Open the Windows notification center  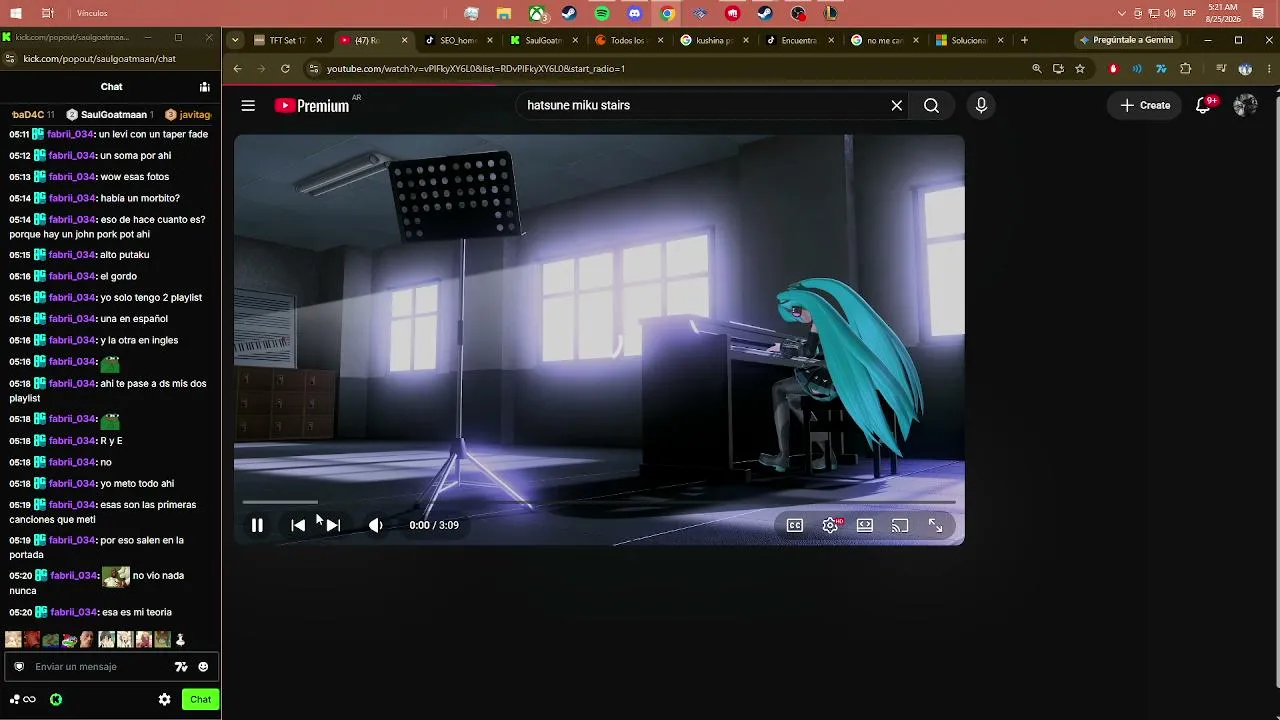click(1258, 13)
